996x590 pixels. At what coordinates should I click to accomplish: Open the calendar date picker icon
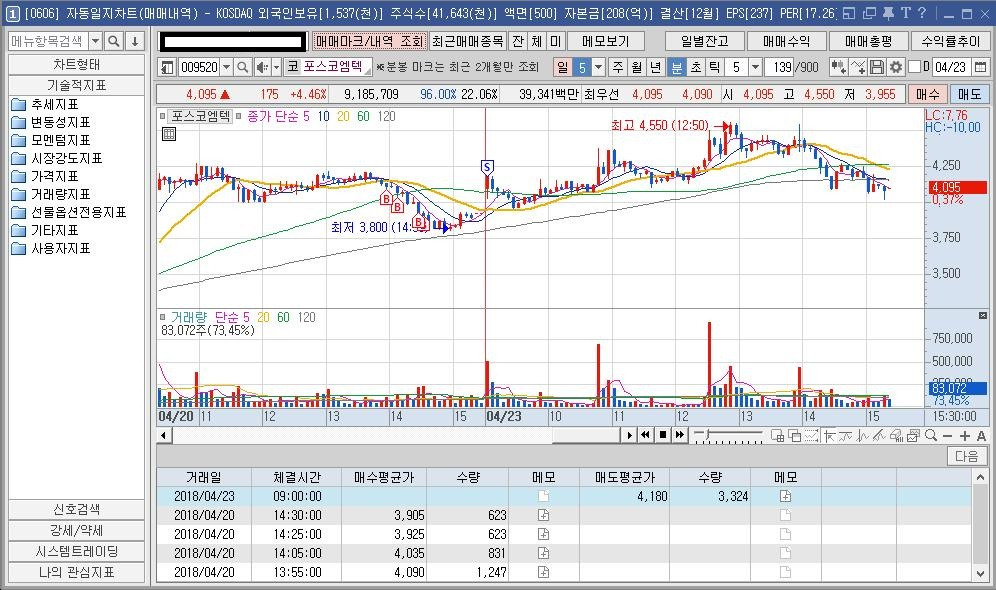pyautogui.click(x=981, y=67)
